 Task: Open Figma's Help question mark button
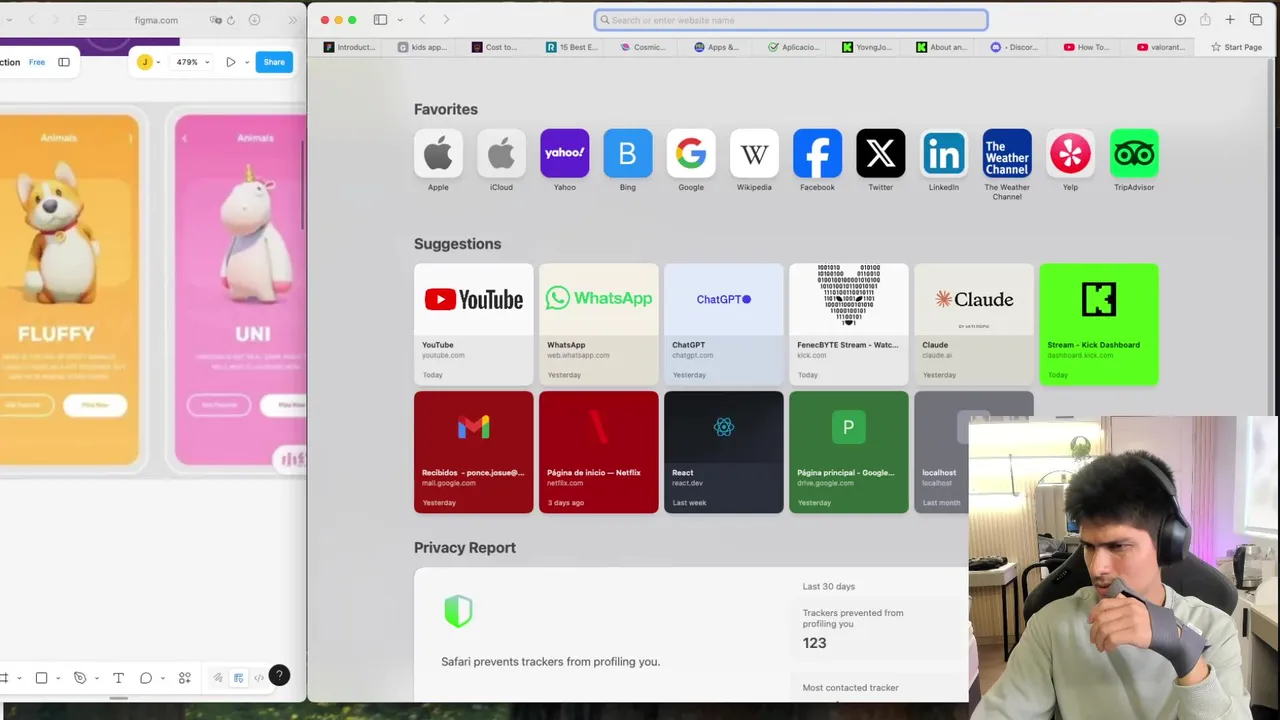(279, 675)
